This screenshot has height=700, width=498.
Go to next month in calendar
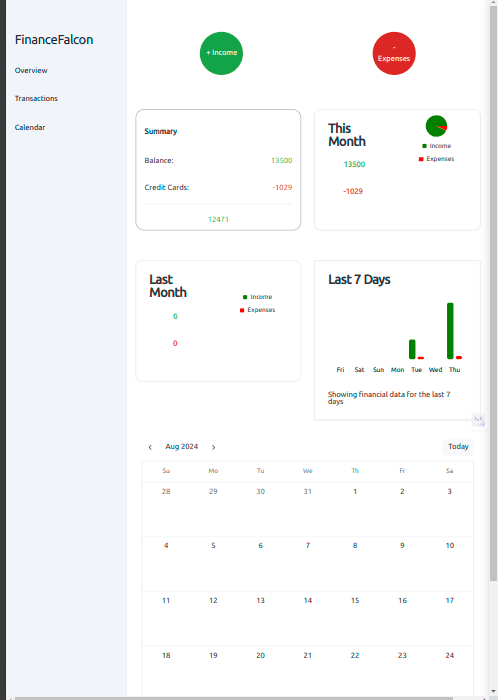pos(213,447)
